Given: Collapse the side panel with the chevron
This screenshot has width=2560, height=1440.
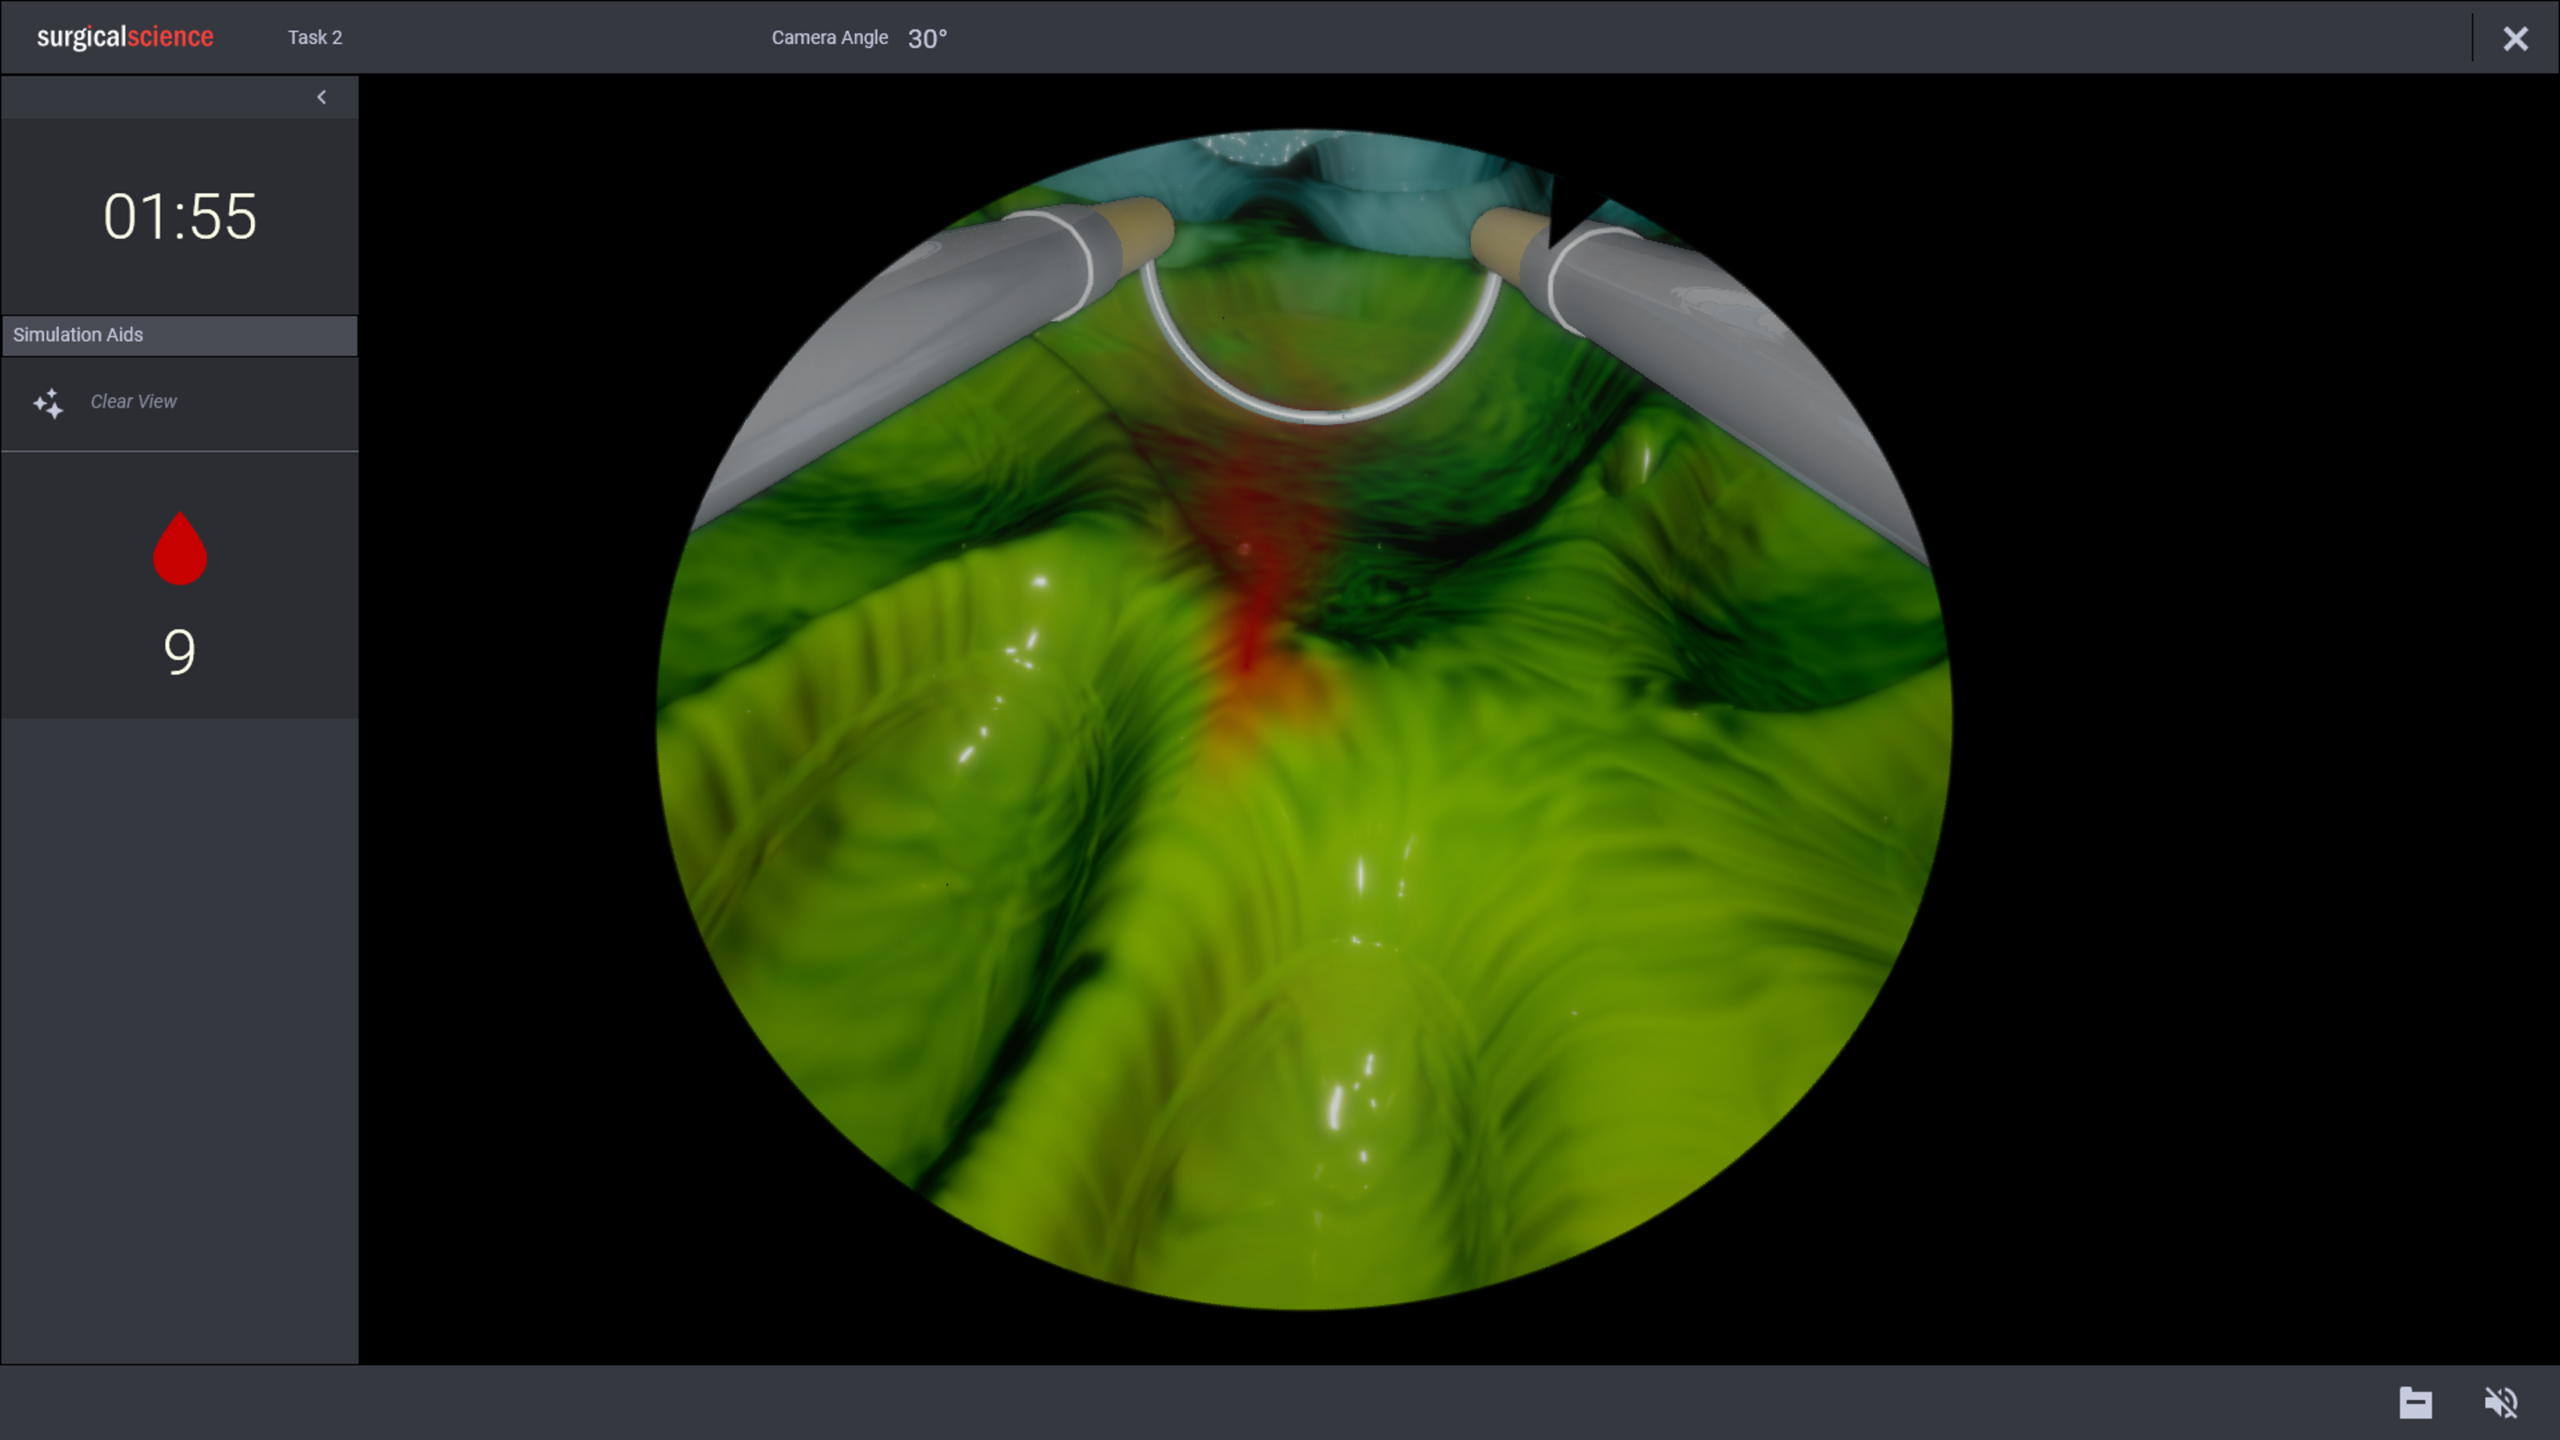Looking at the screenshot, I should coord(321,97).
